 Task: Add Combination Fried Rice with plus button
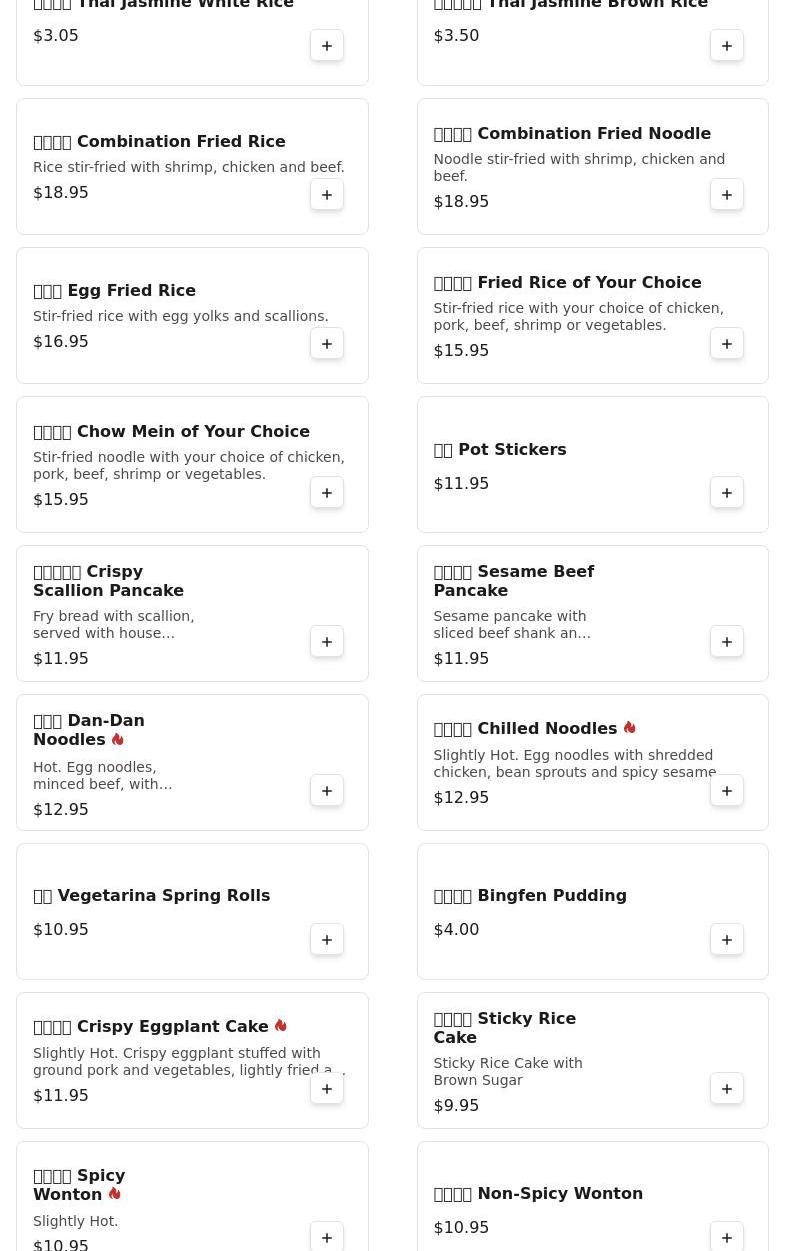coord(327,195)
